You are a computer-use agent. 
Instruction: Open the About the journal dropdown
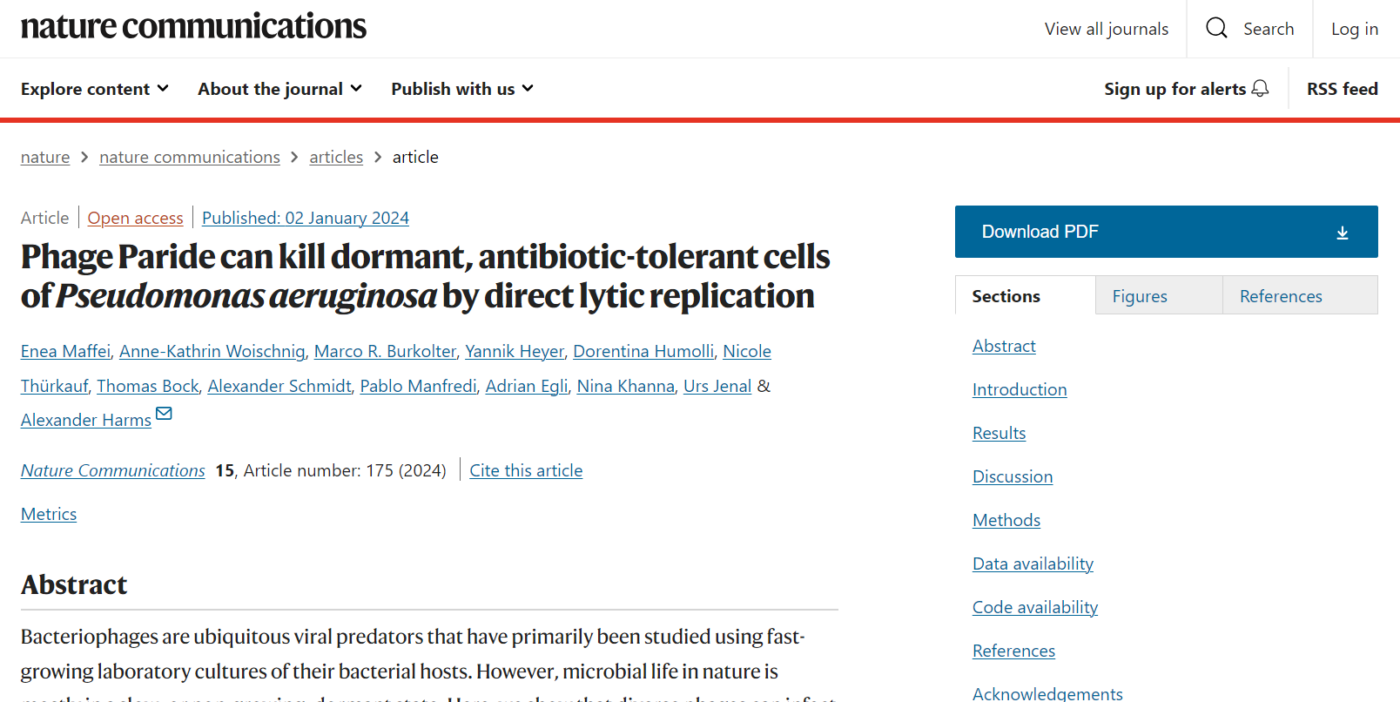pos(278,88)
